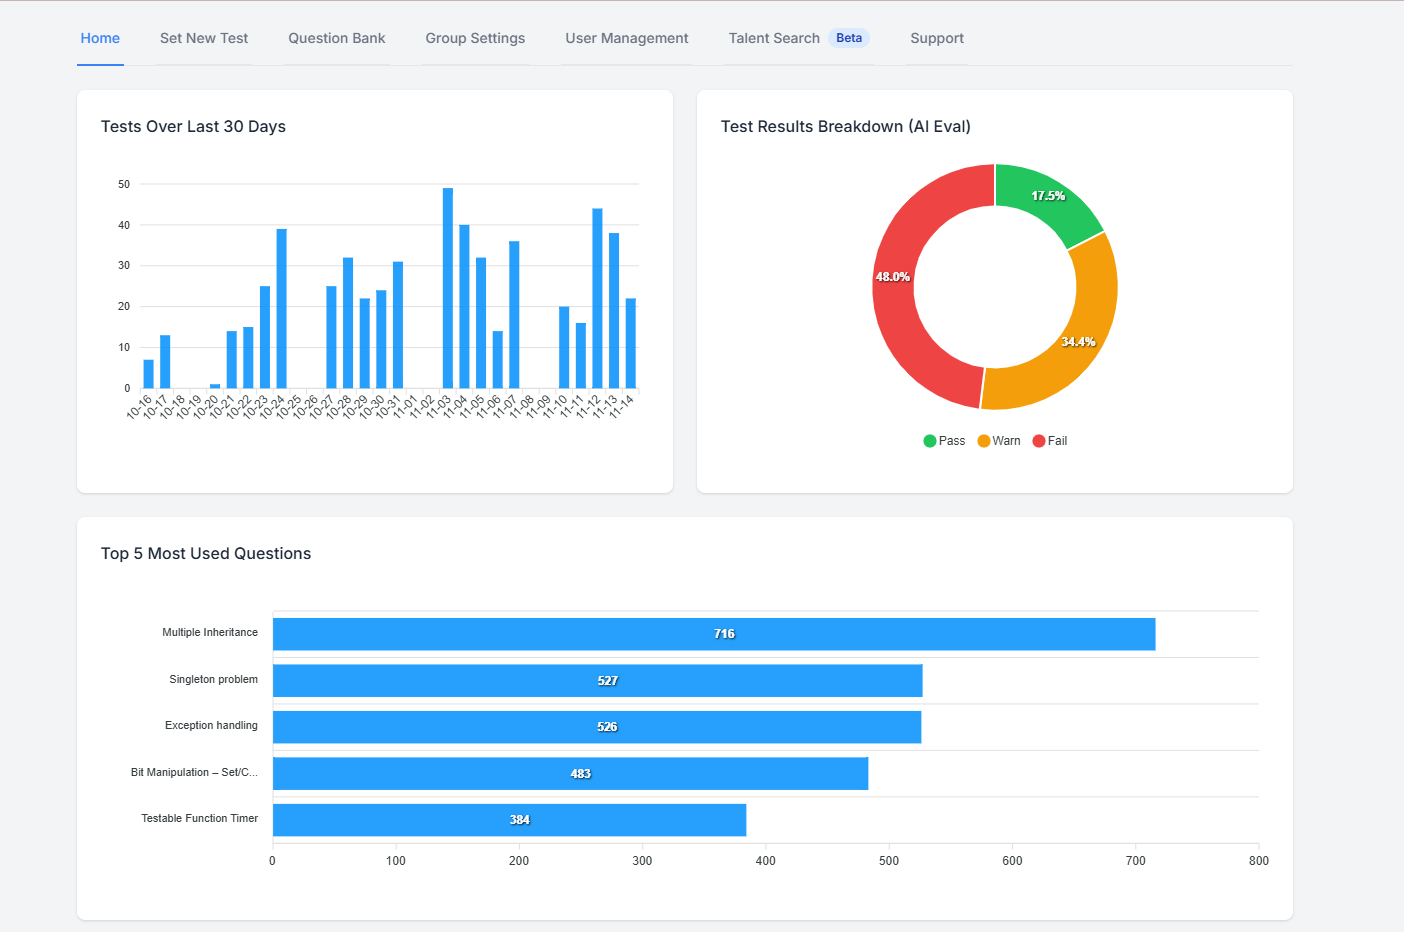Open Talent Search beta feature

774,38
